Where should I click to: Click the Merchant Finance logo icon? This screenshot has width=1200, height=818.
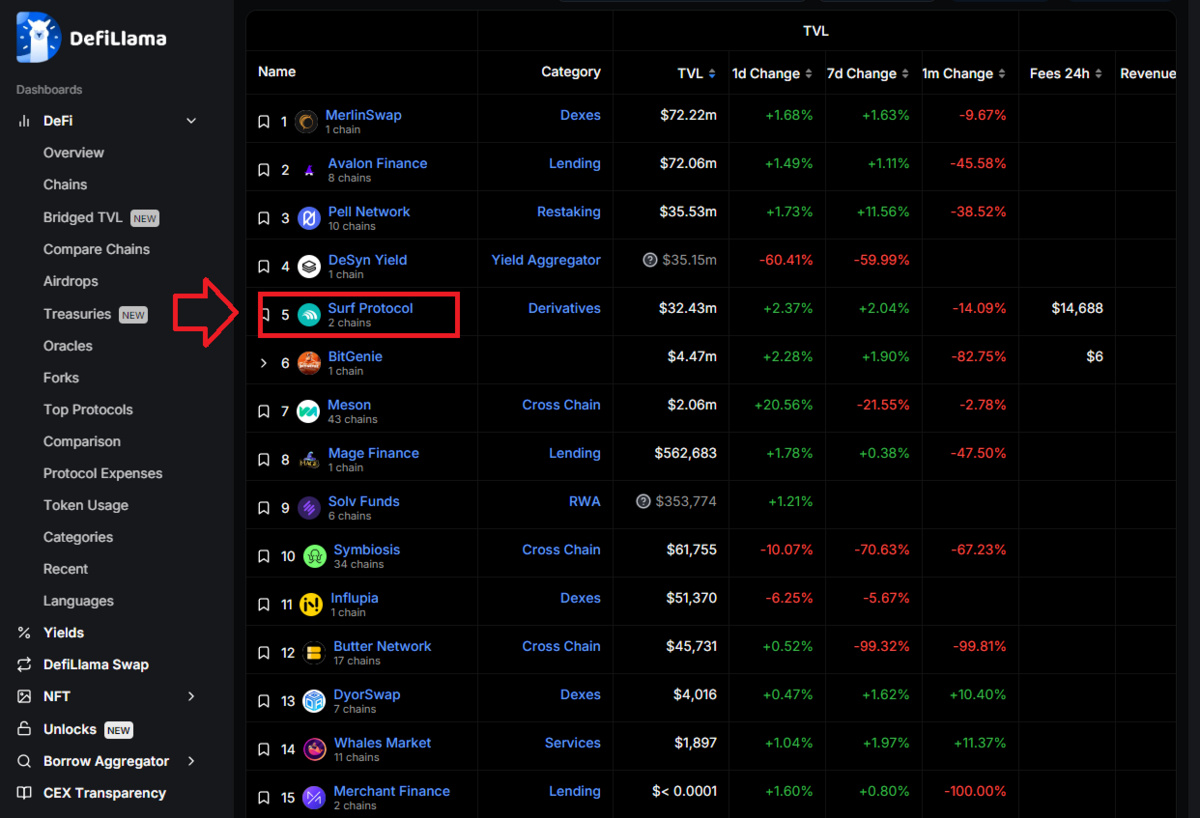[314, 798]
